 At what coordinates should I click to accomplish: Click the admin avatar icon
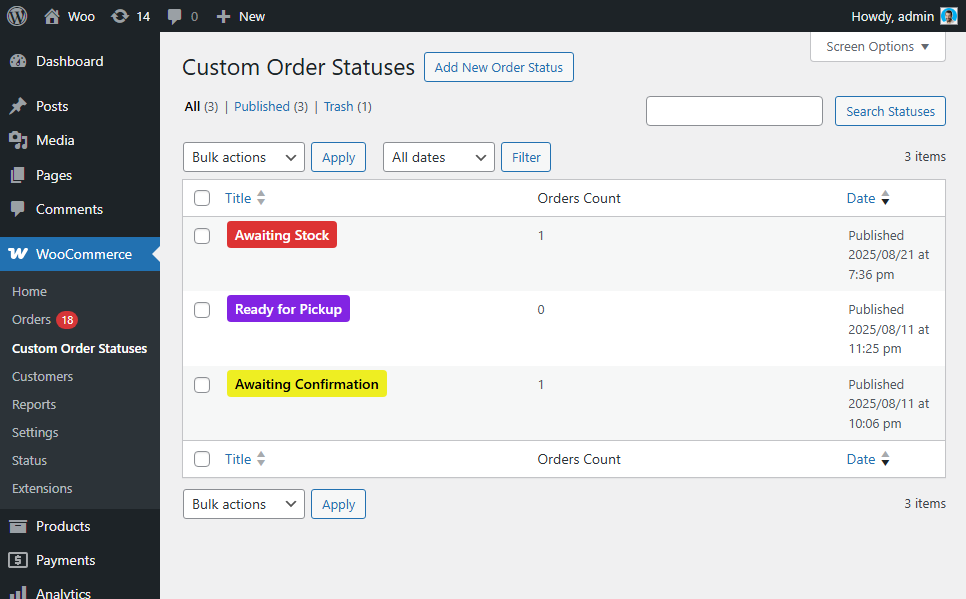948,16
